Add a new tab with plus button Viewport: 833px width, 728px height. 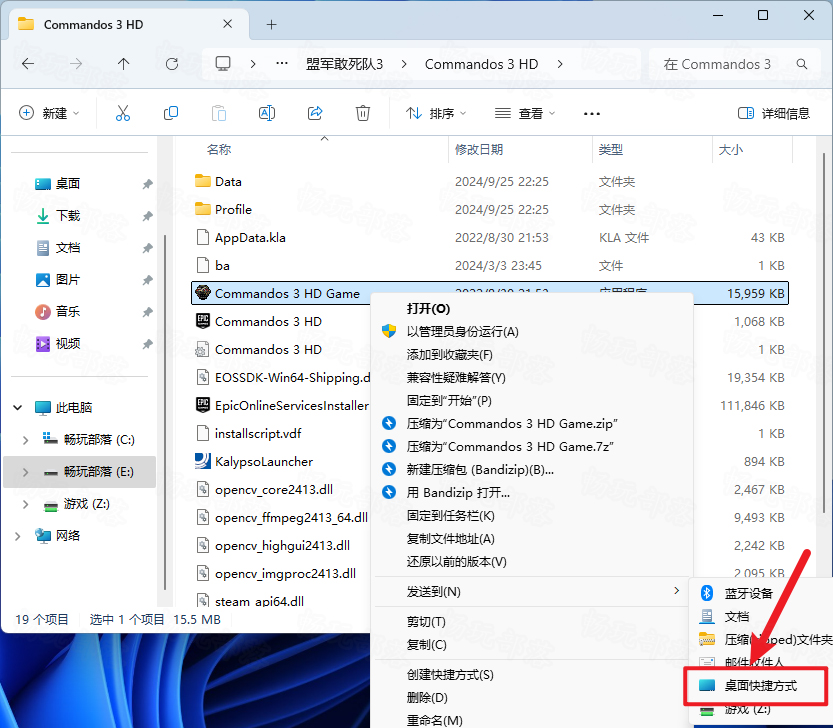point(271,24)
